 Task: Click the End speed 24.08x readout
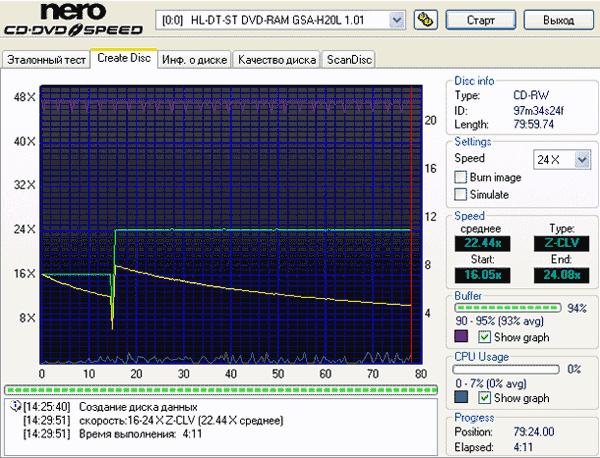pos(561,275)
